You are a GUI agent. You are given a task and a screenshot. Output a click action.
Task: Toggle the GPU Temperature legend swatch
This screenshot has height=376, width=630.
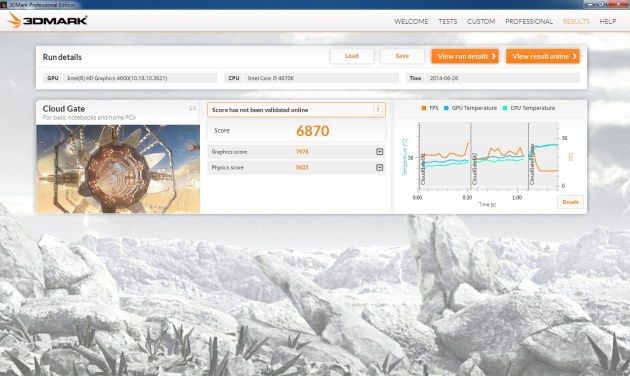[446, 108]
